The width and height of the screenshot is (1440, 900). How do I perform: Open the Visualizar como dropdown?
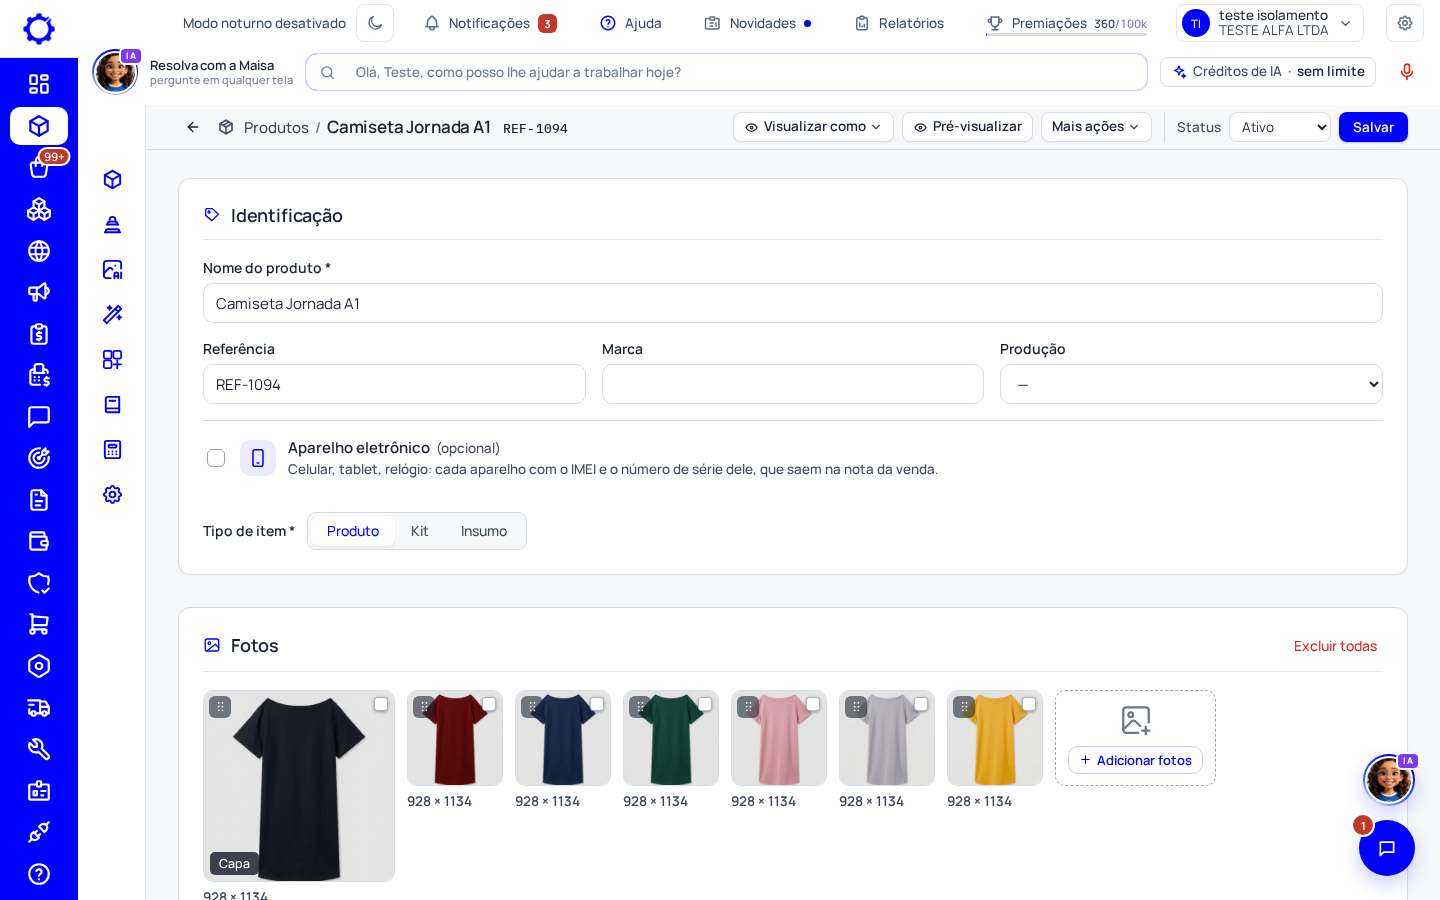[813, 127]
